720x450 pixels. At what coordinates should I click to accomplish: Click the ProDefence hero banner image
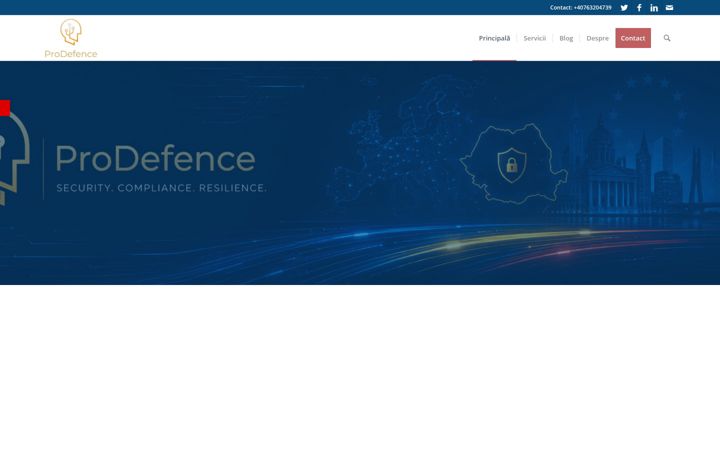360,173
